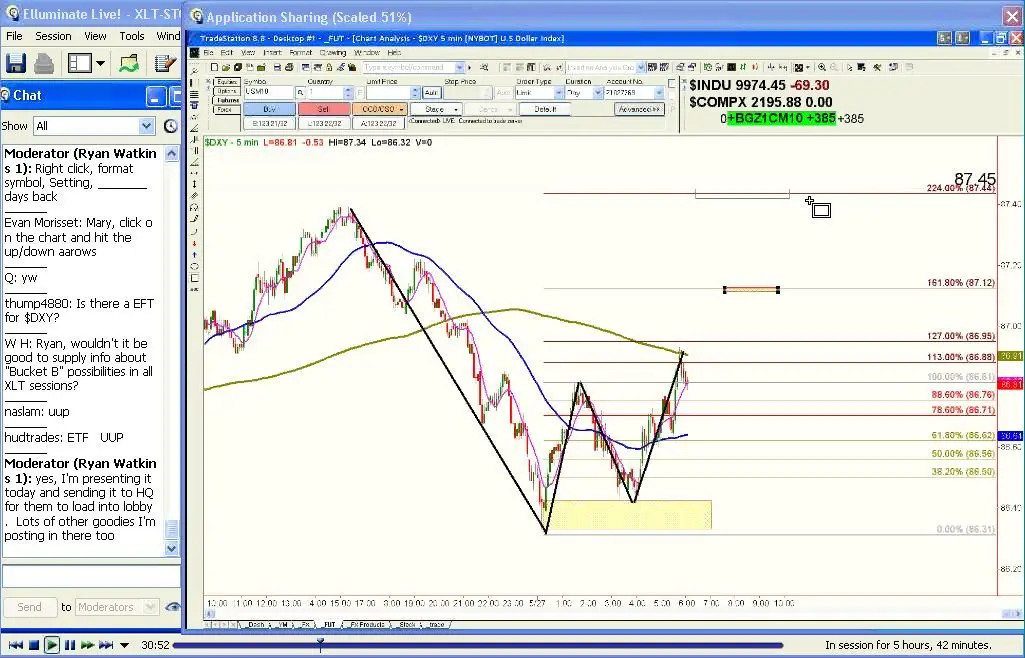Click the Quantity stepper arrows
The image size is (1025, 658).
(348, 93)
